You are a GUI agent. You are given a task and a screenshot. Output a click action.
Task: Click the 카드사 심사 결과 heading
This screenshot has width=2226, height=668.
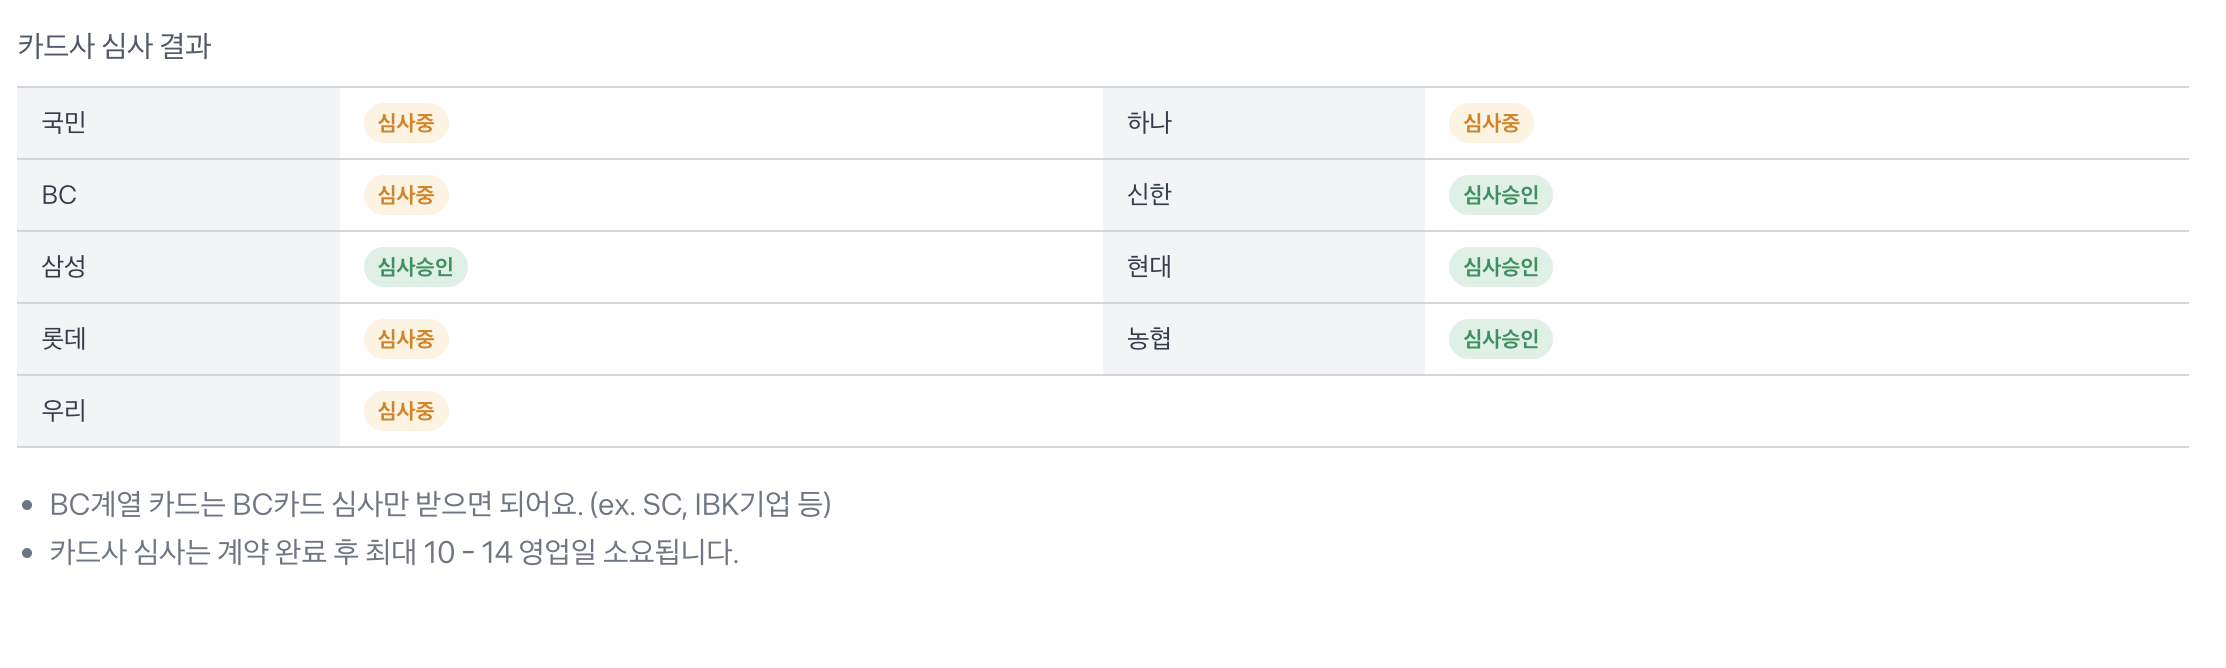coord(114,46)
